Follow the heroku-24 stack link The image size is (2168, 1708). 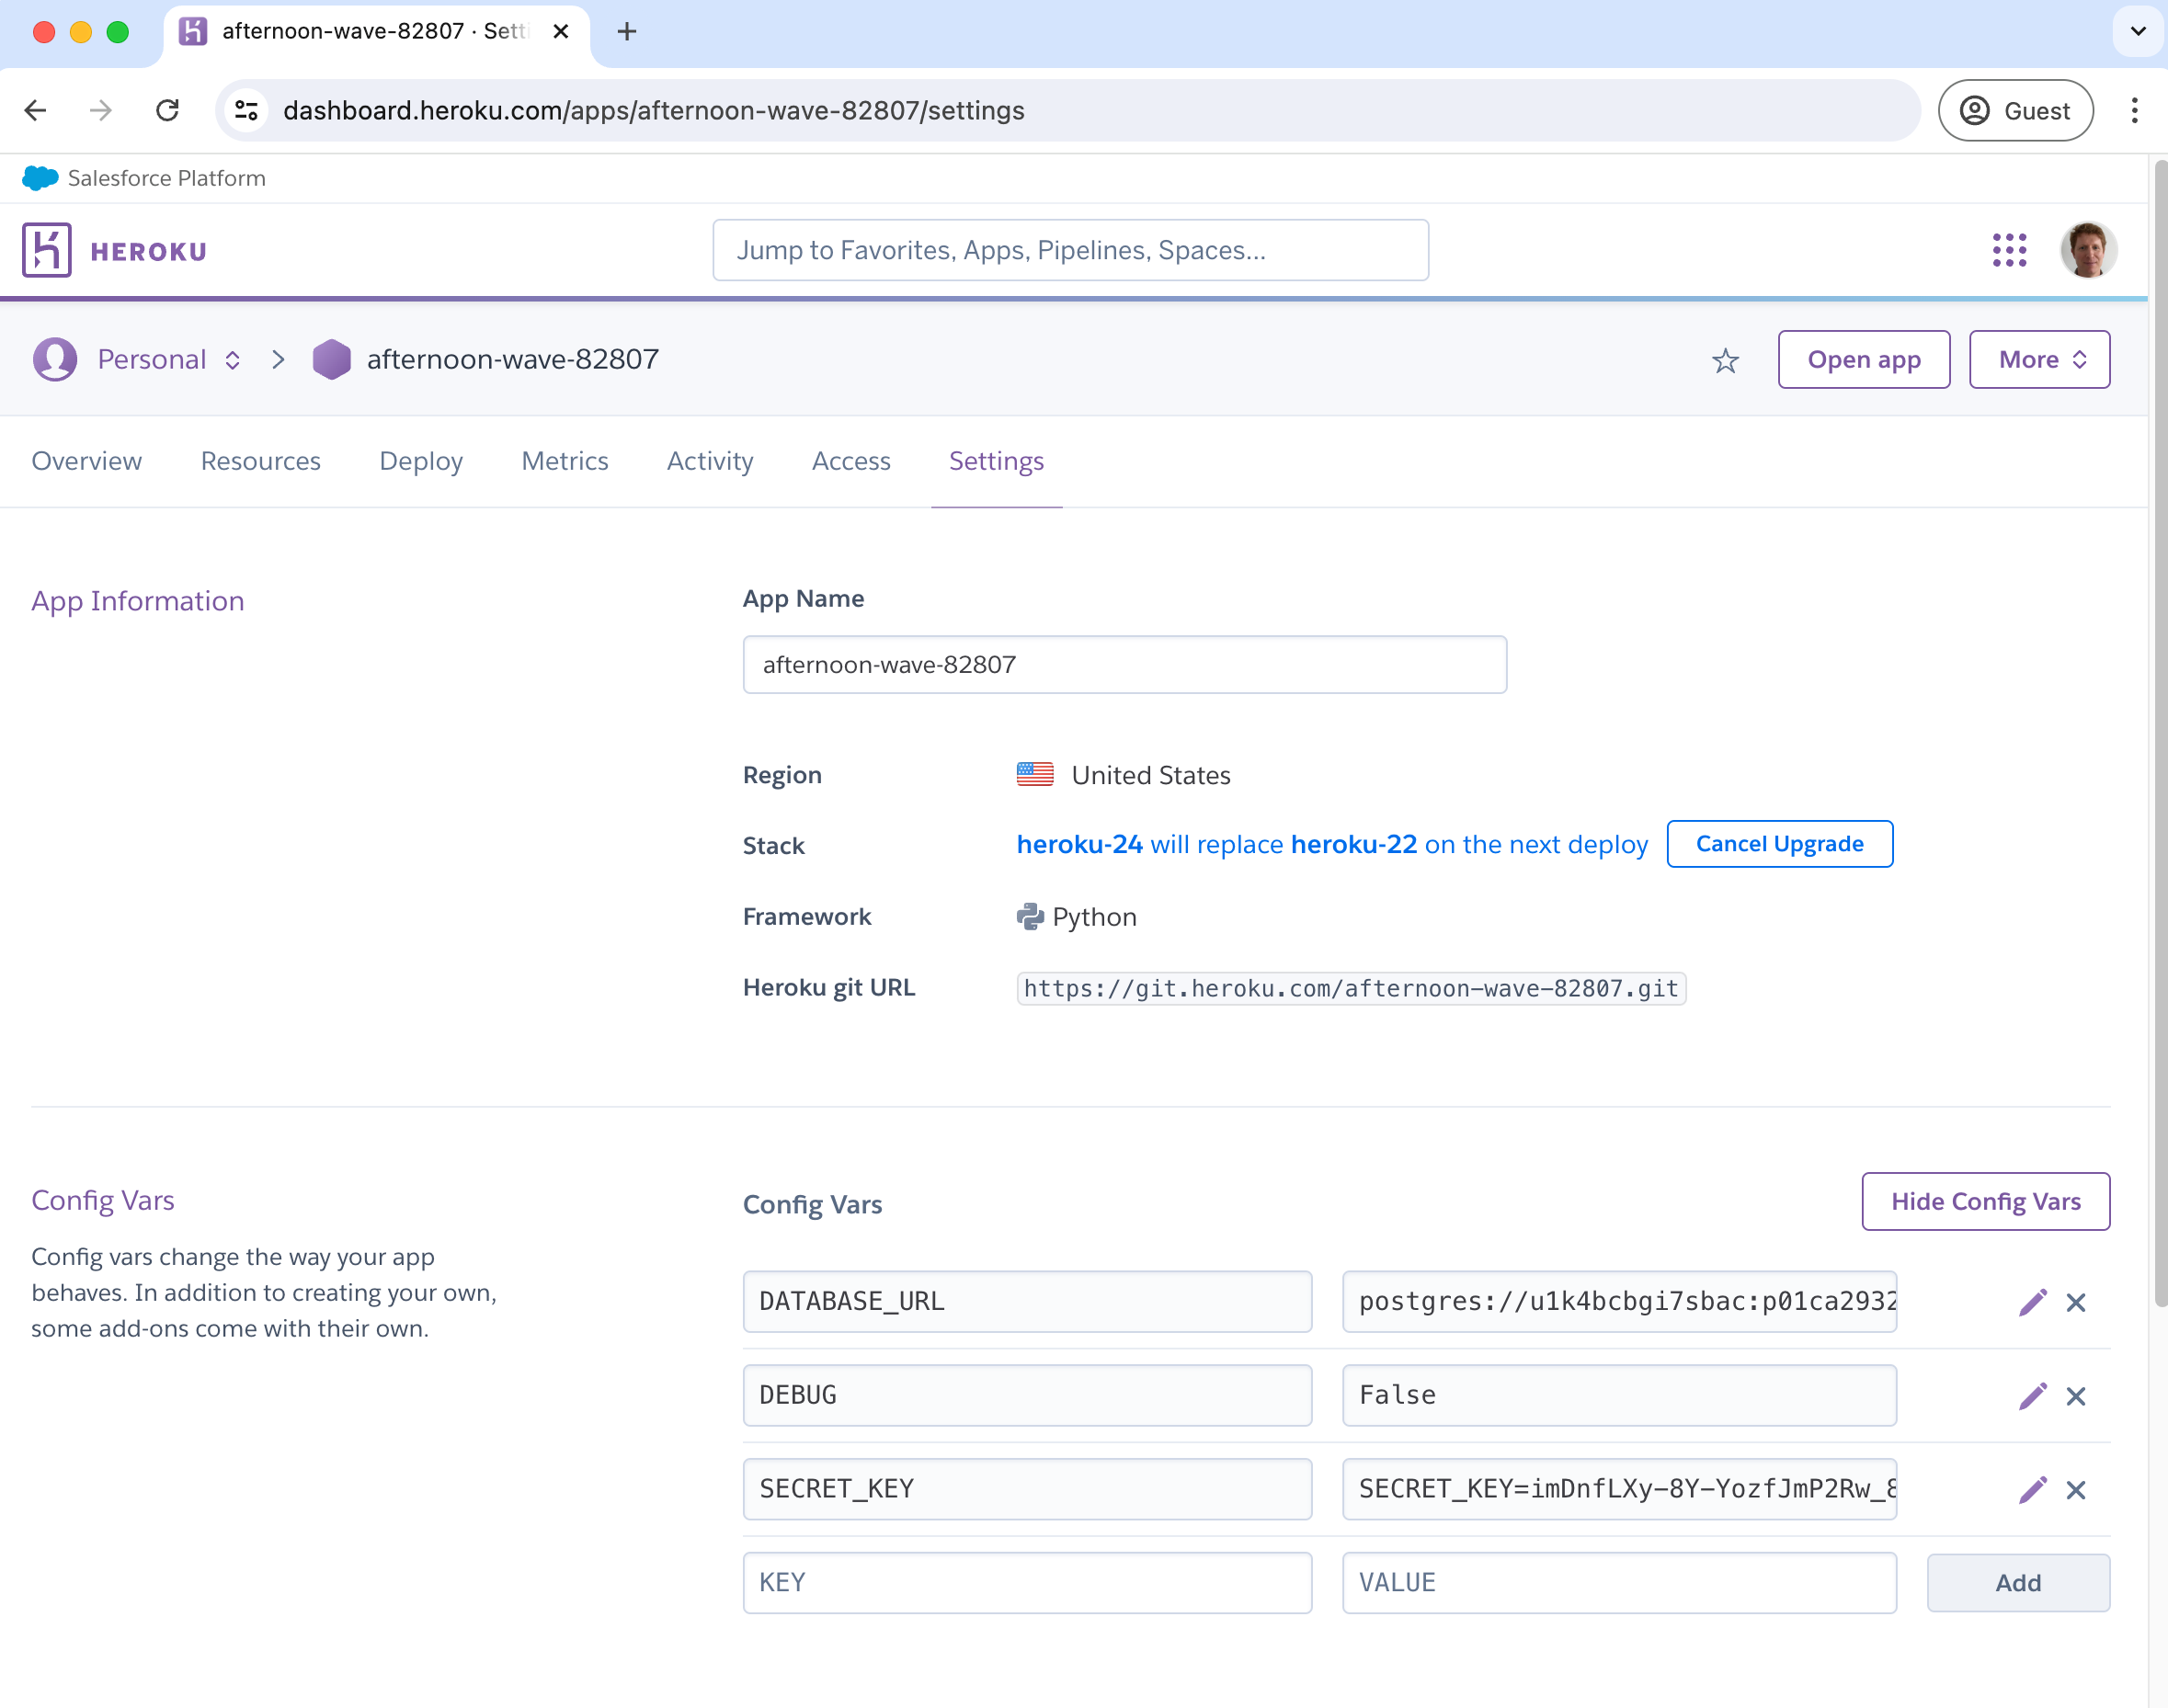1079,844
